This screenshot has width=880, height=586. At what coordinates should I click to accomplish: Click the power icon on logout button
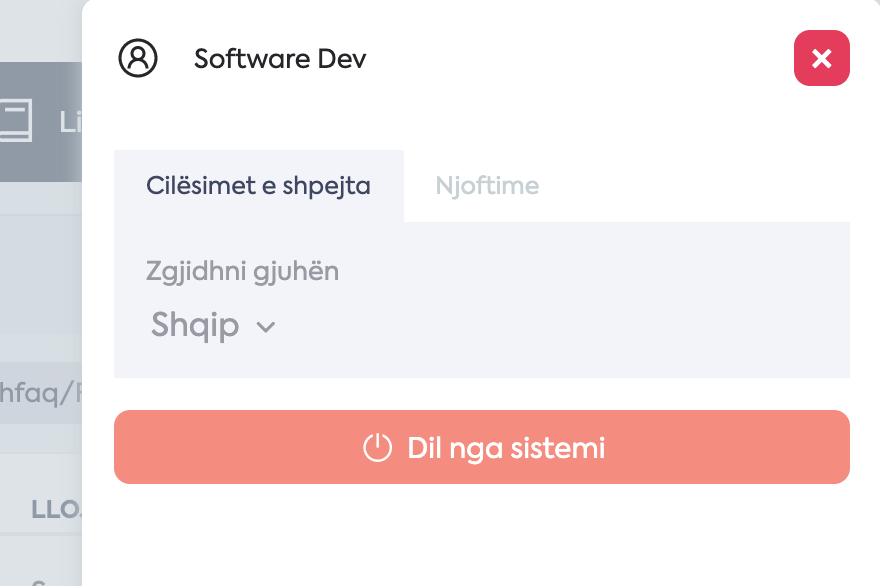[377, 447]
